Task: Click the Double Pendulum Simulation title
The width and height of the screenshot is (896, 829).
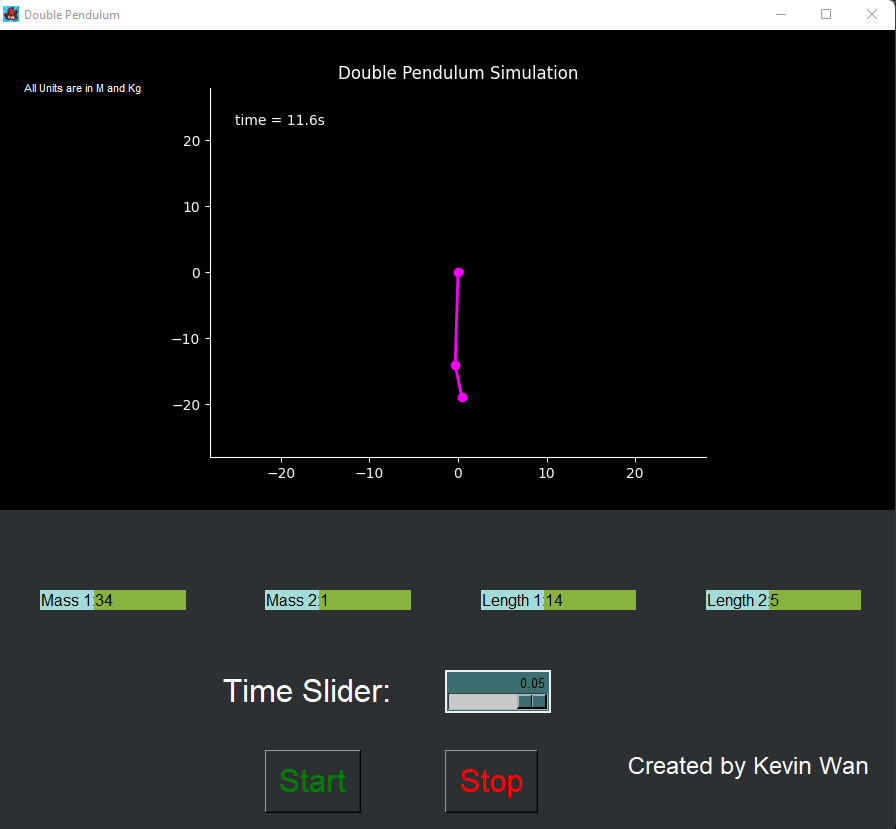Action: 457,72
